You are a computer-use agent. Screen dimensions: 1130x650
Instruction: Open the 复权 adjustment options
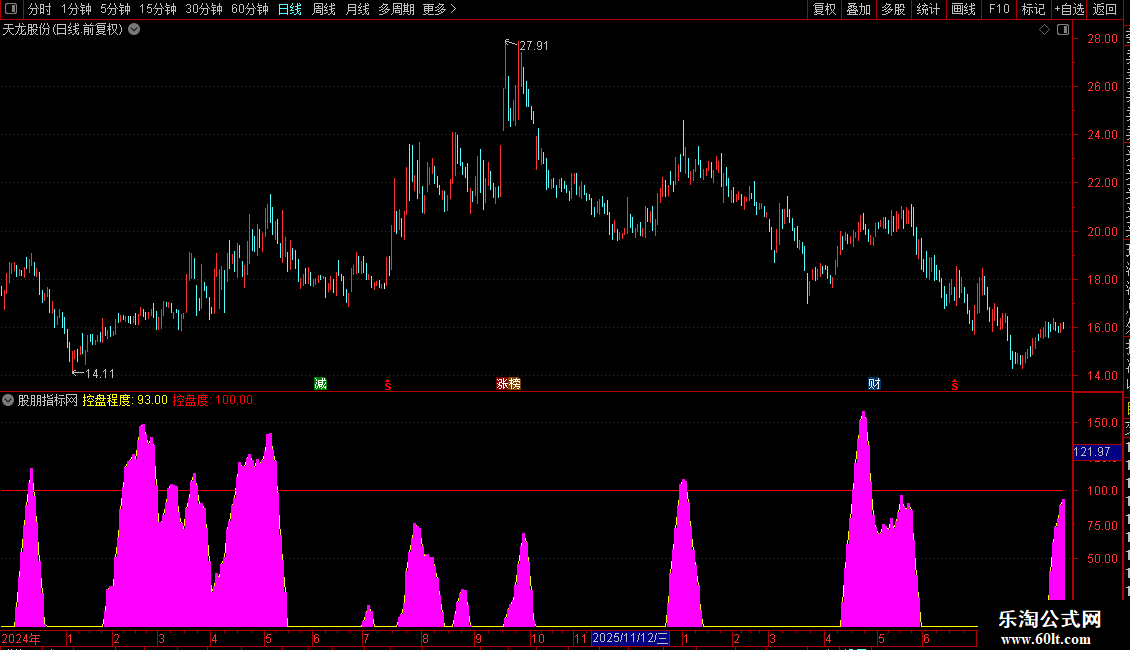click(824, 9)
